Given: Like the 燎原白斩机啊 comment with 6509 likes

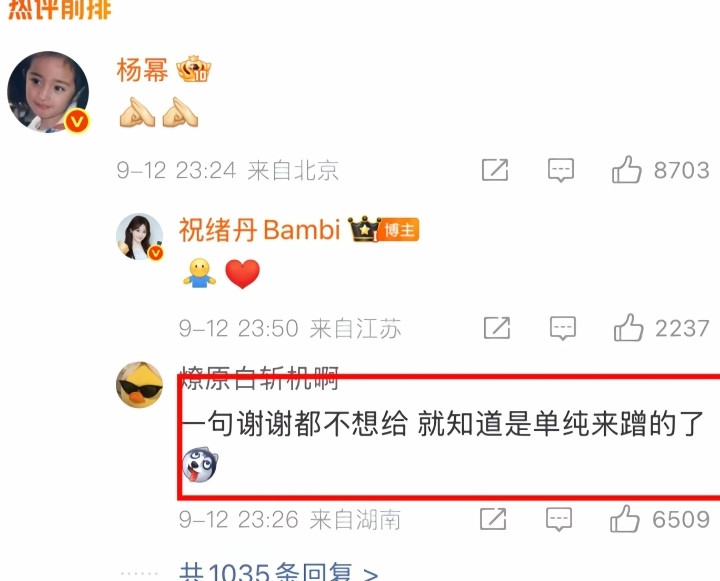Looking at the screenshot, I should pyautogui.click(x=624, y=519).
